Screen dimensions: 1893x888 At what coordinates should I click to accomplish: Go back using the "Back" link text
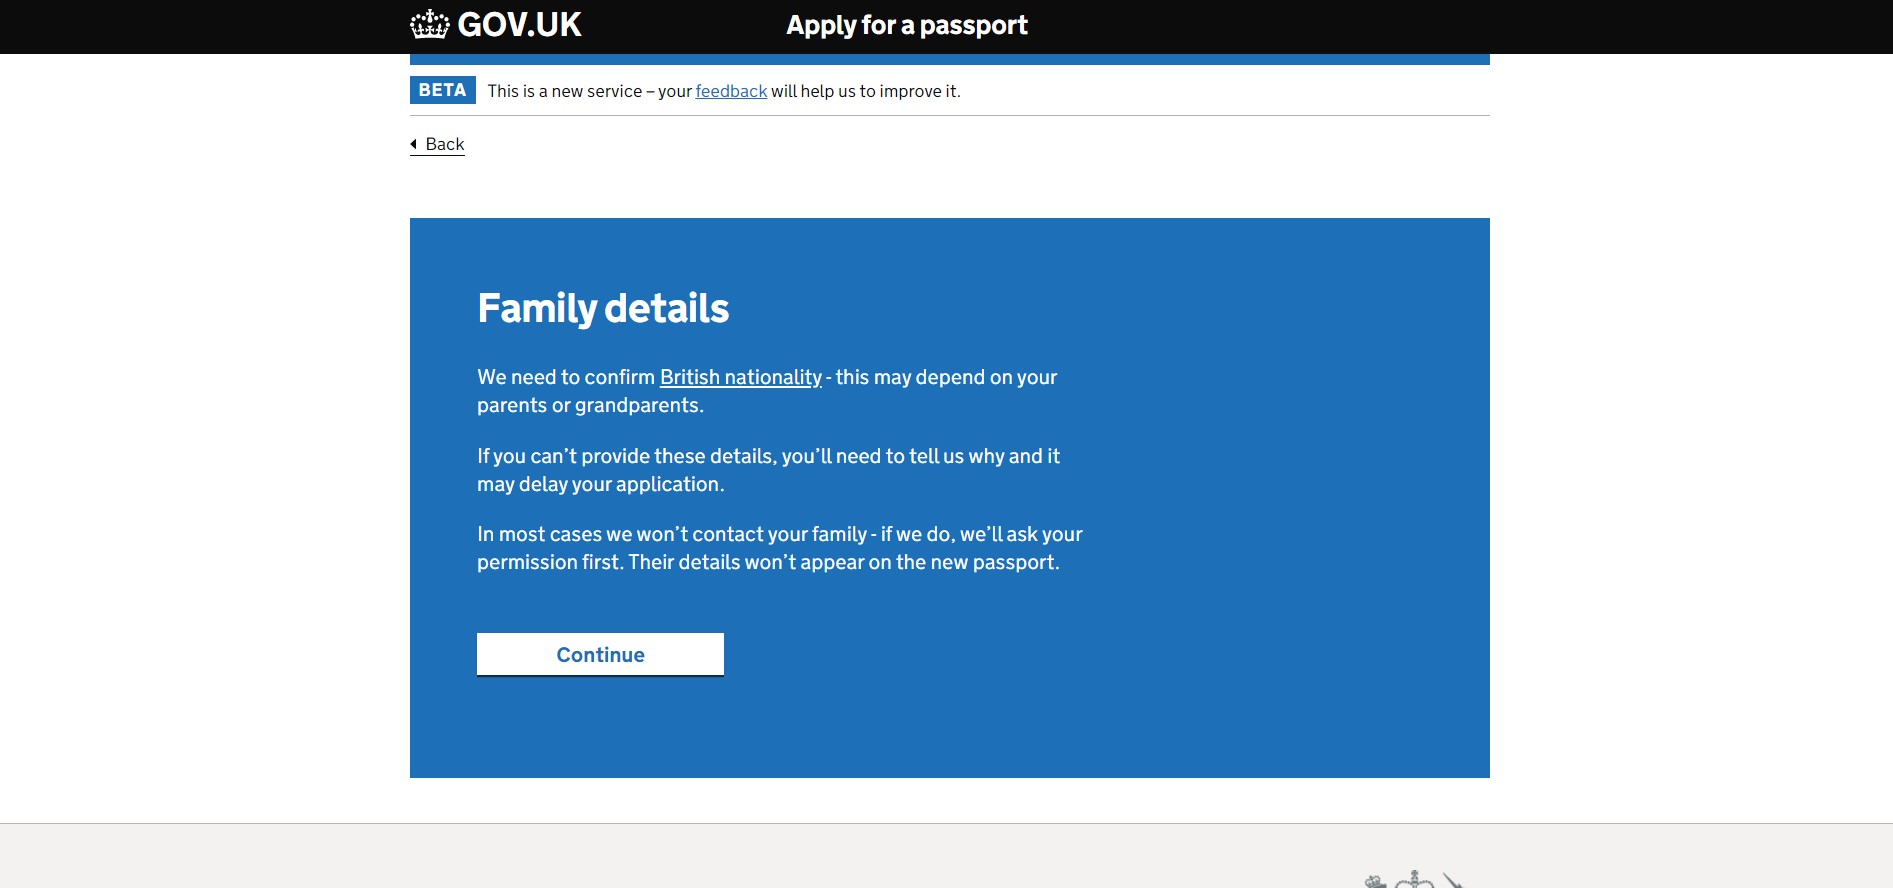445,144
